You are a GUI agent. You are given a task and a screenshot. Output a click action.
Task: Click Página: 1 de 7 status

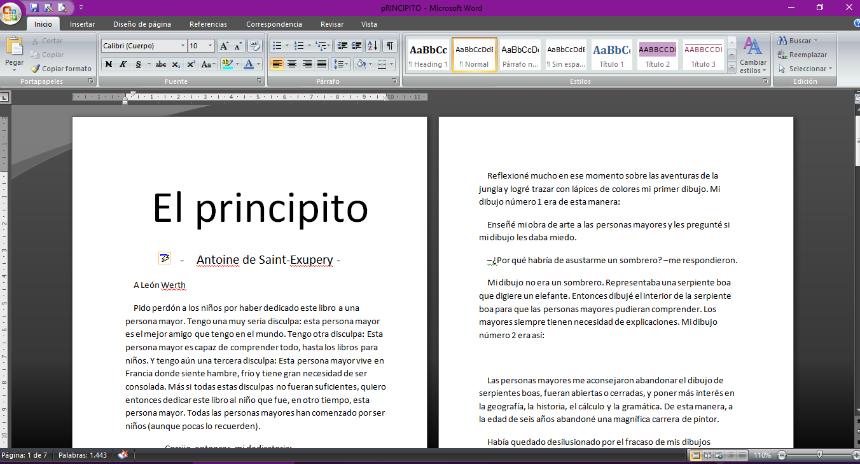[24, 455]
